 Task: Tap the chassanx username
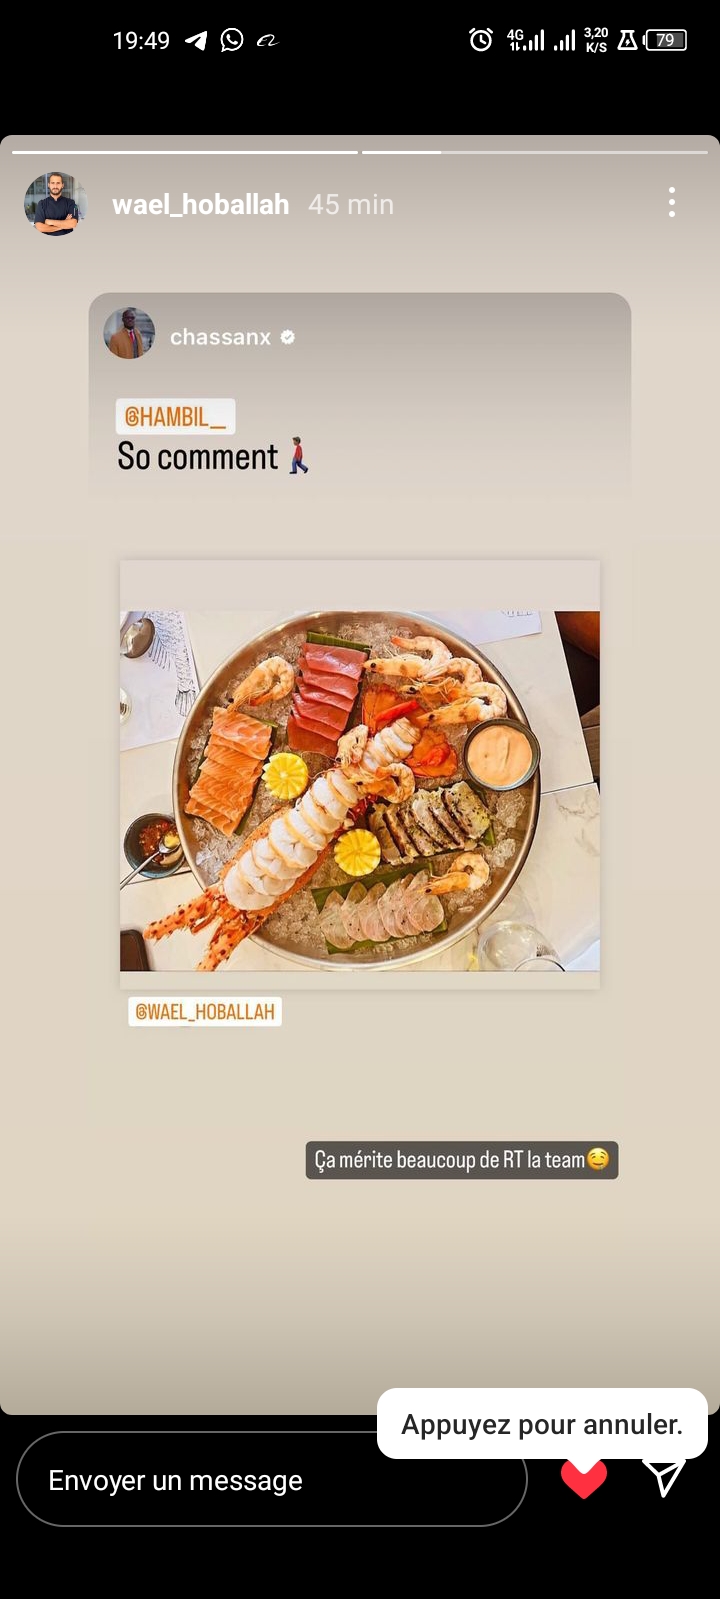(x=220, y=338)
